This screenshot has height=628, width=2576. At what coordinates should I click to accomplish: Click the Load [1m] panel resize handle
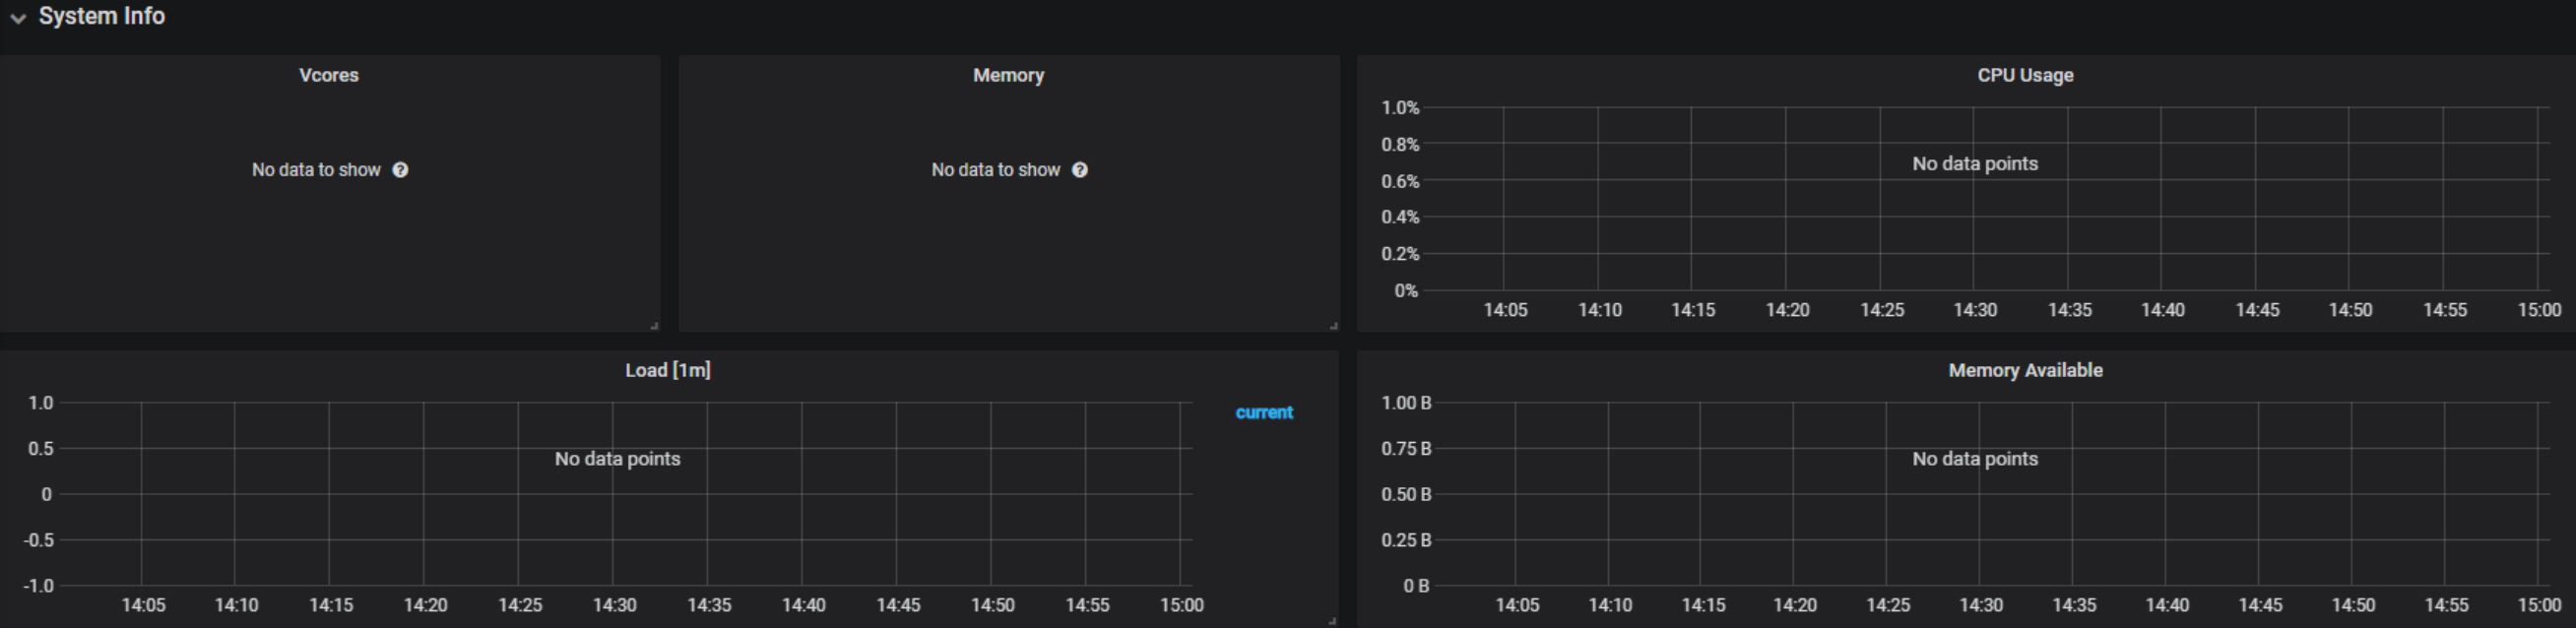[x=1332, y=621]
